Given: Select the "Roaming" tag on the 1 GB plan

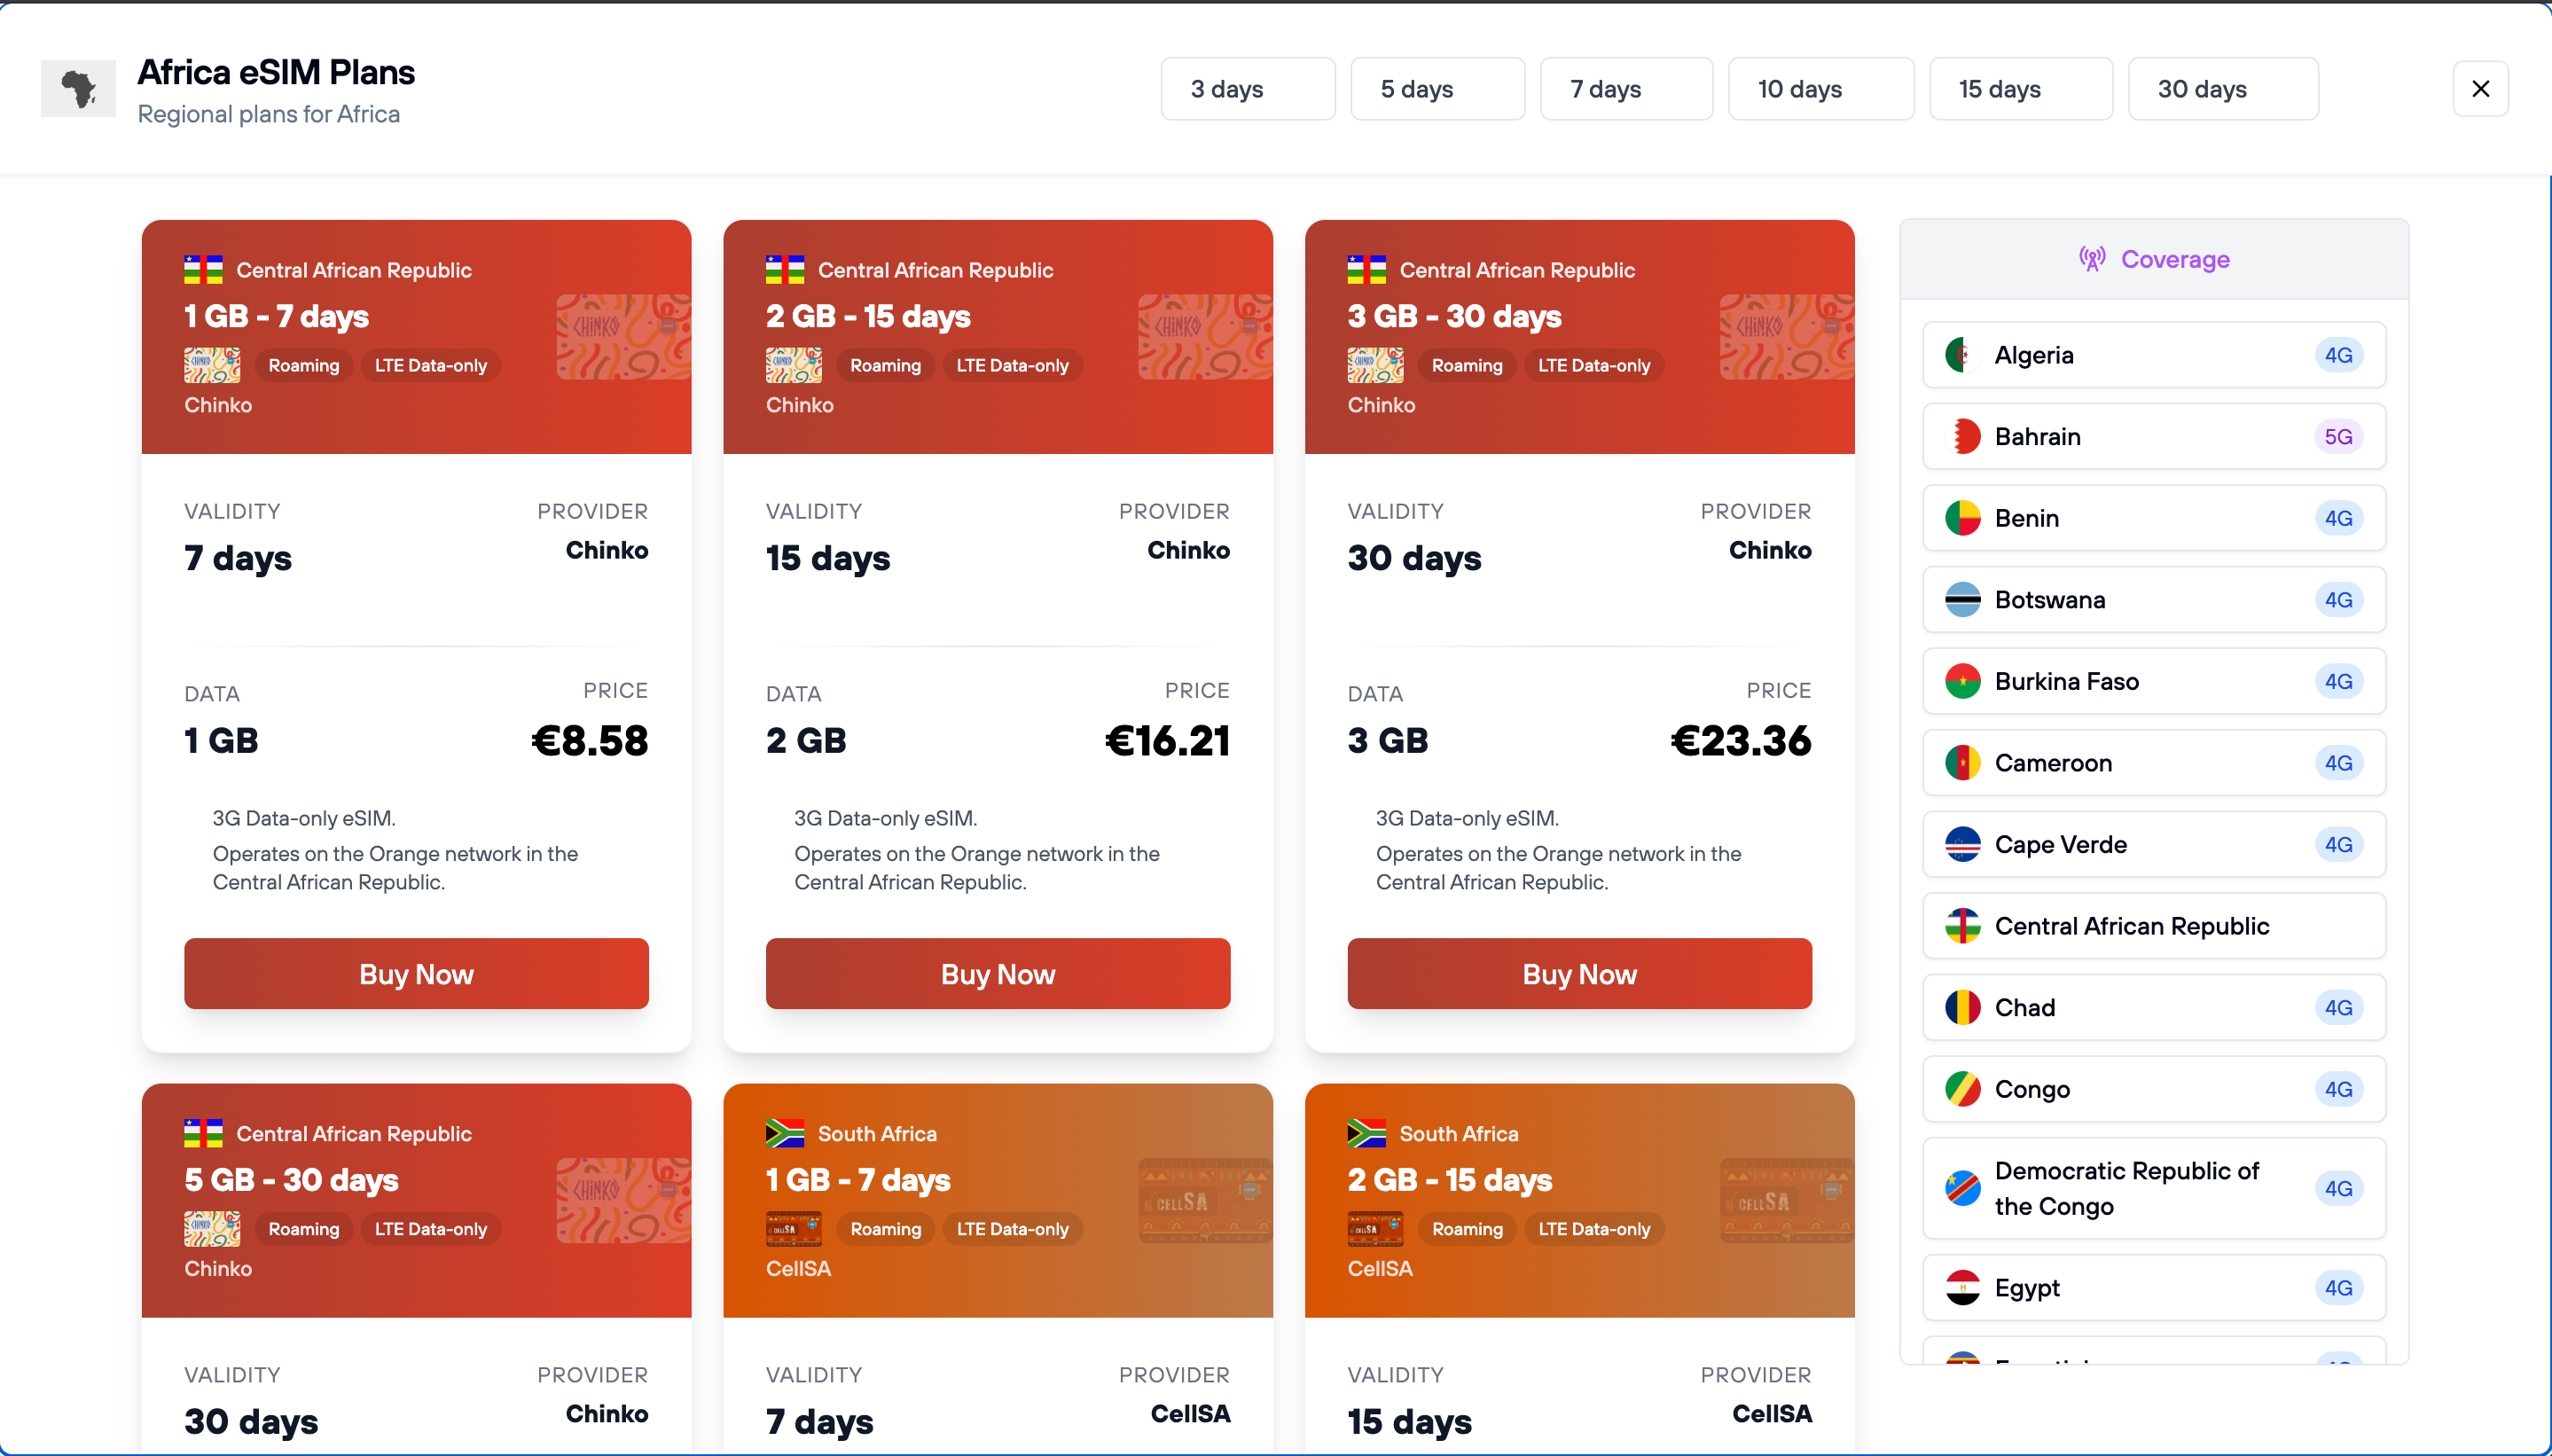Looking at the screenshot, I should tap(302, 365).
